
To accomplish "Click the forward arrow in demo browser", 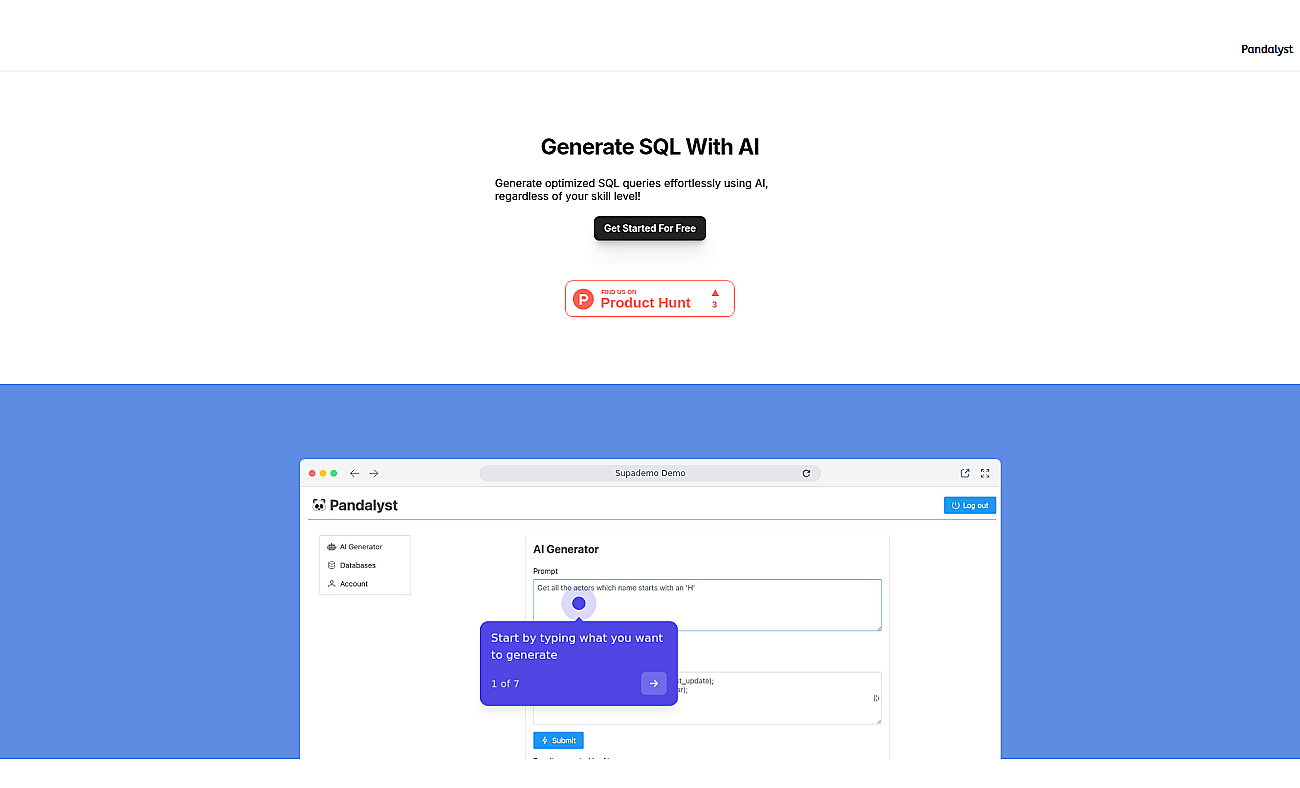I will (x=374, y=473).
